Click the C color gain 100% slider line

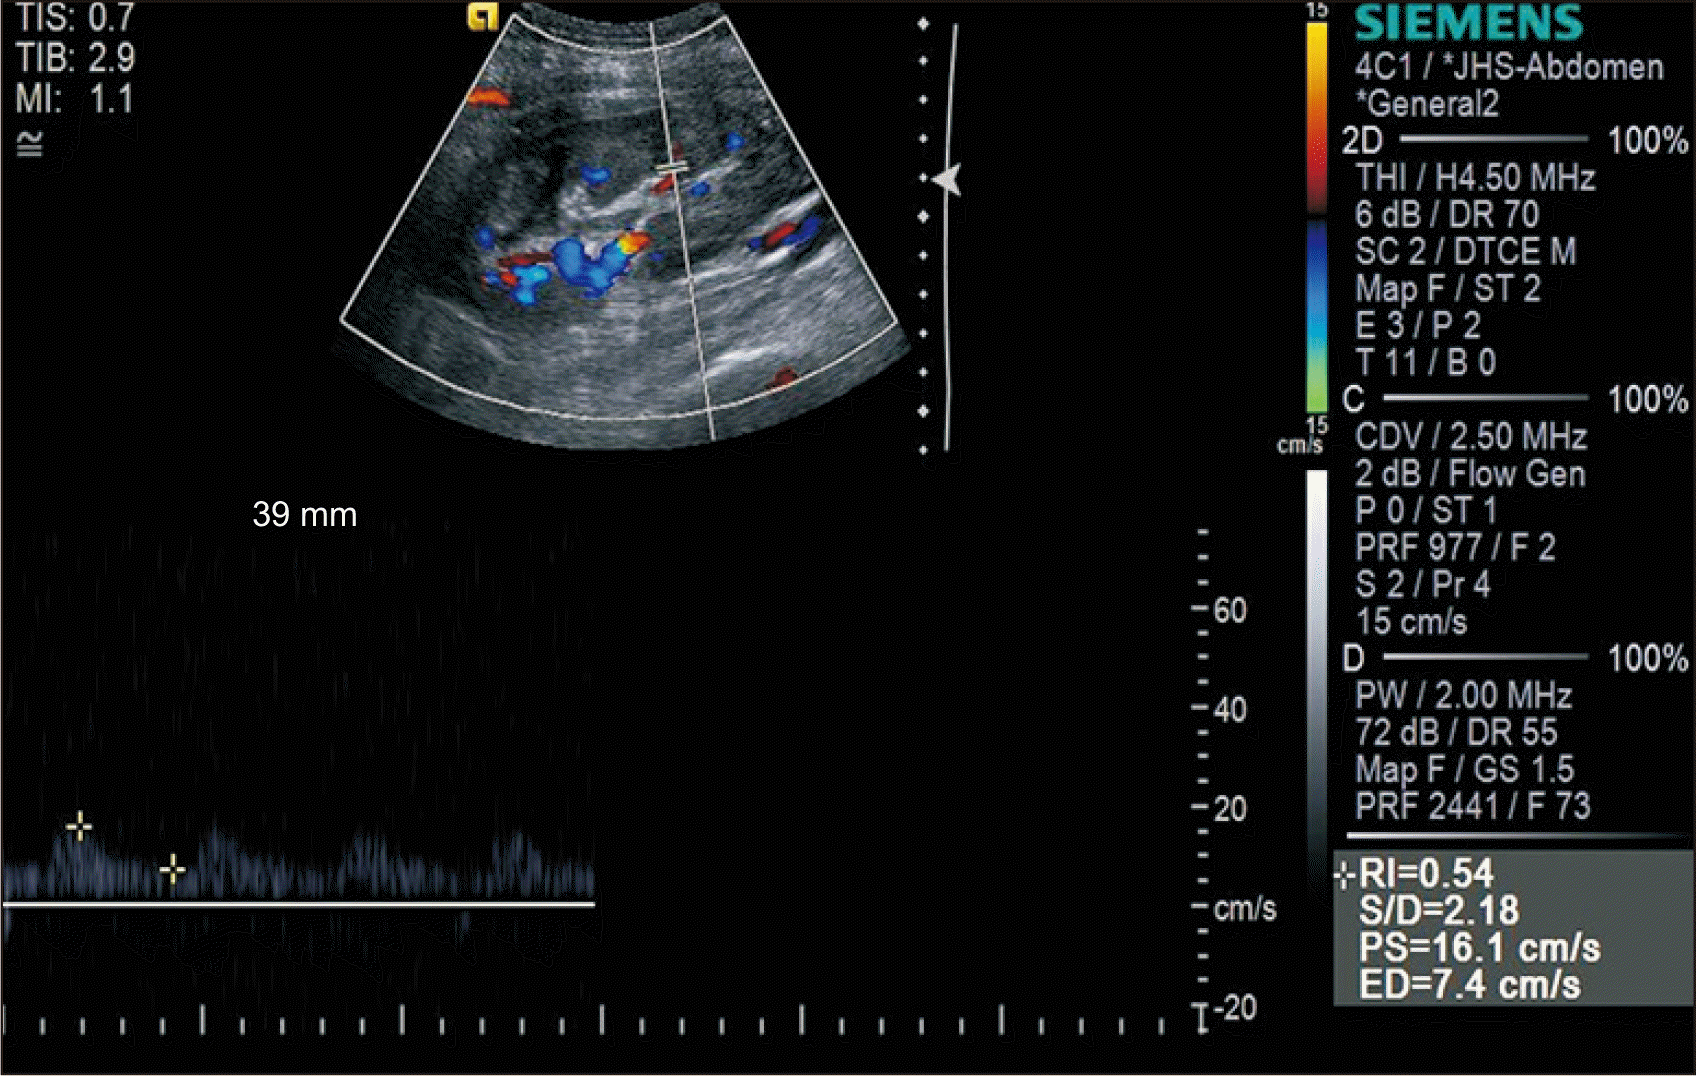[x=1486, y=398]
